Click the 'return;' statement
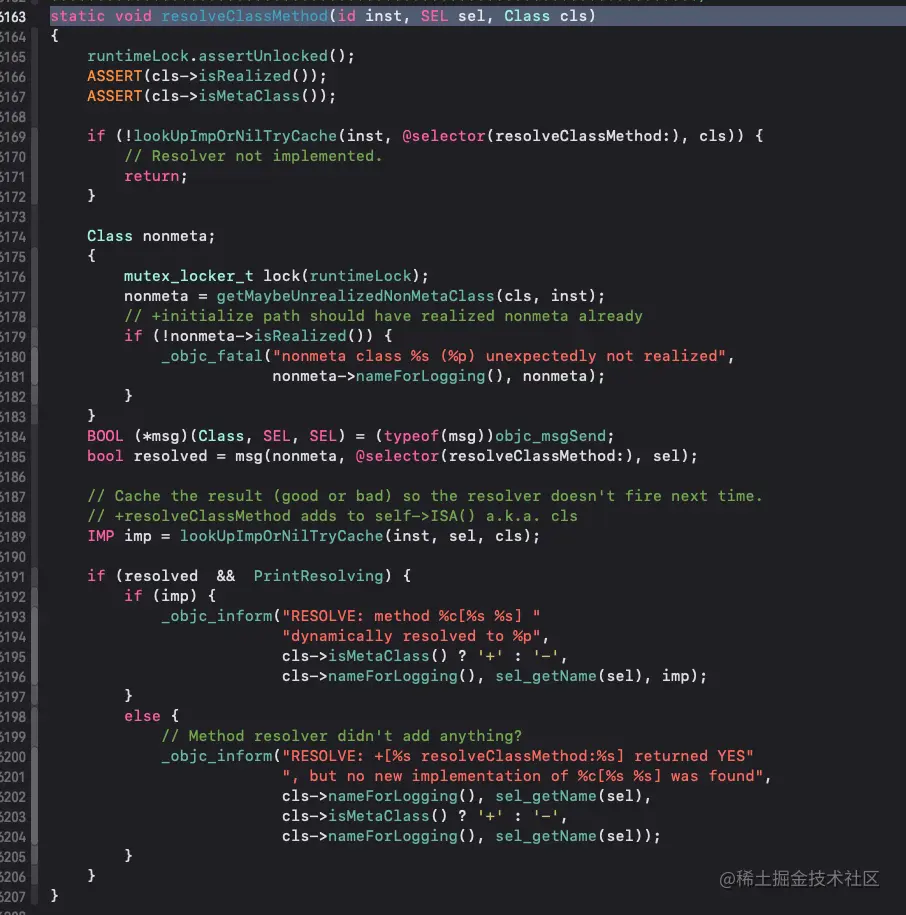The width and height of the screenshot is (906, 915). coord(156,176)
